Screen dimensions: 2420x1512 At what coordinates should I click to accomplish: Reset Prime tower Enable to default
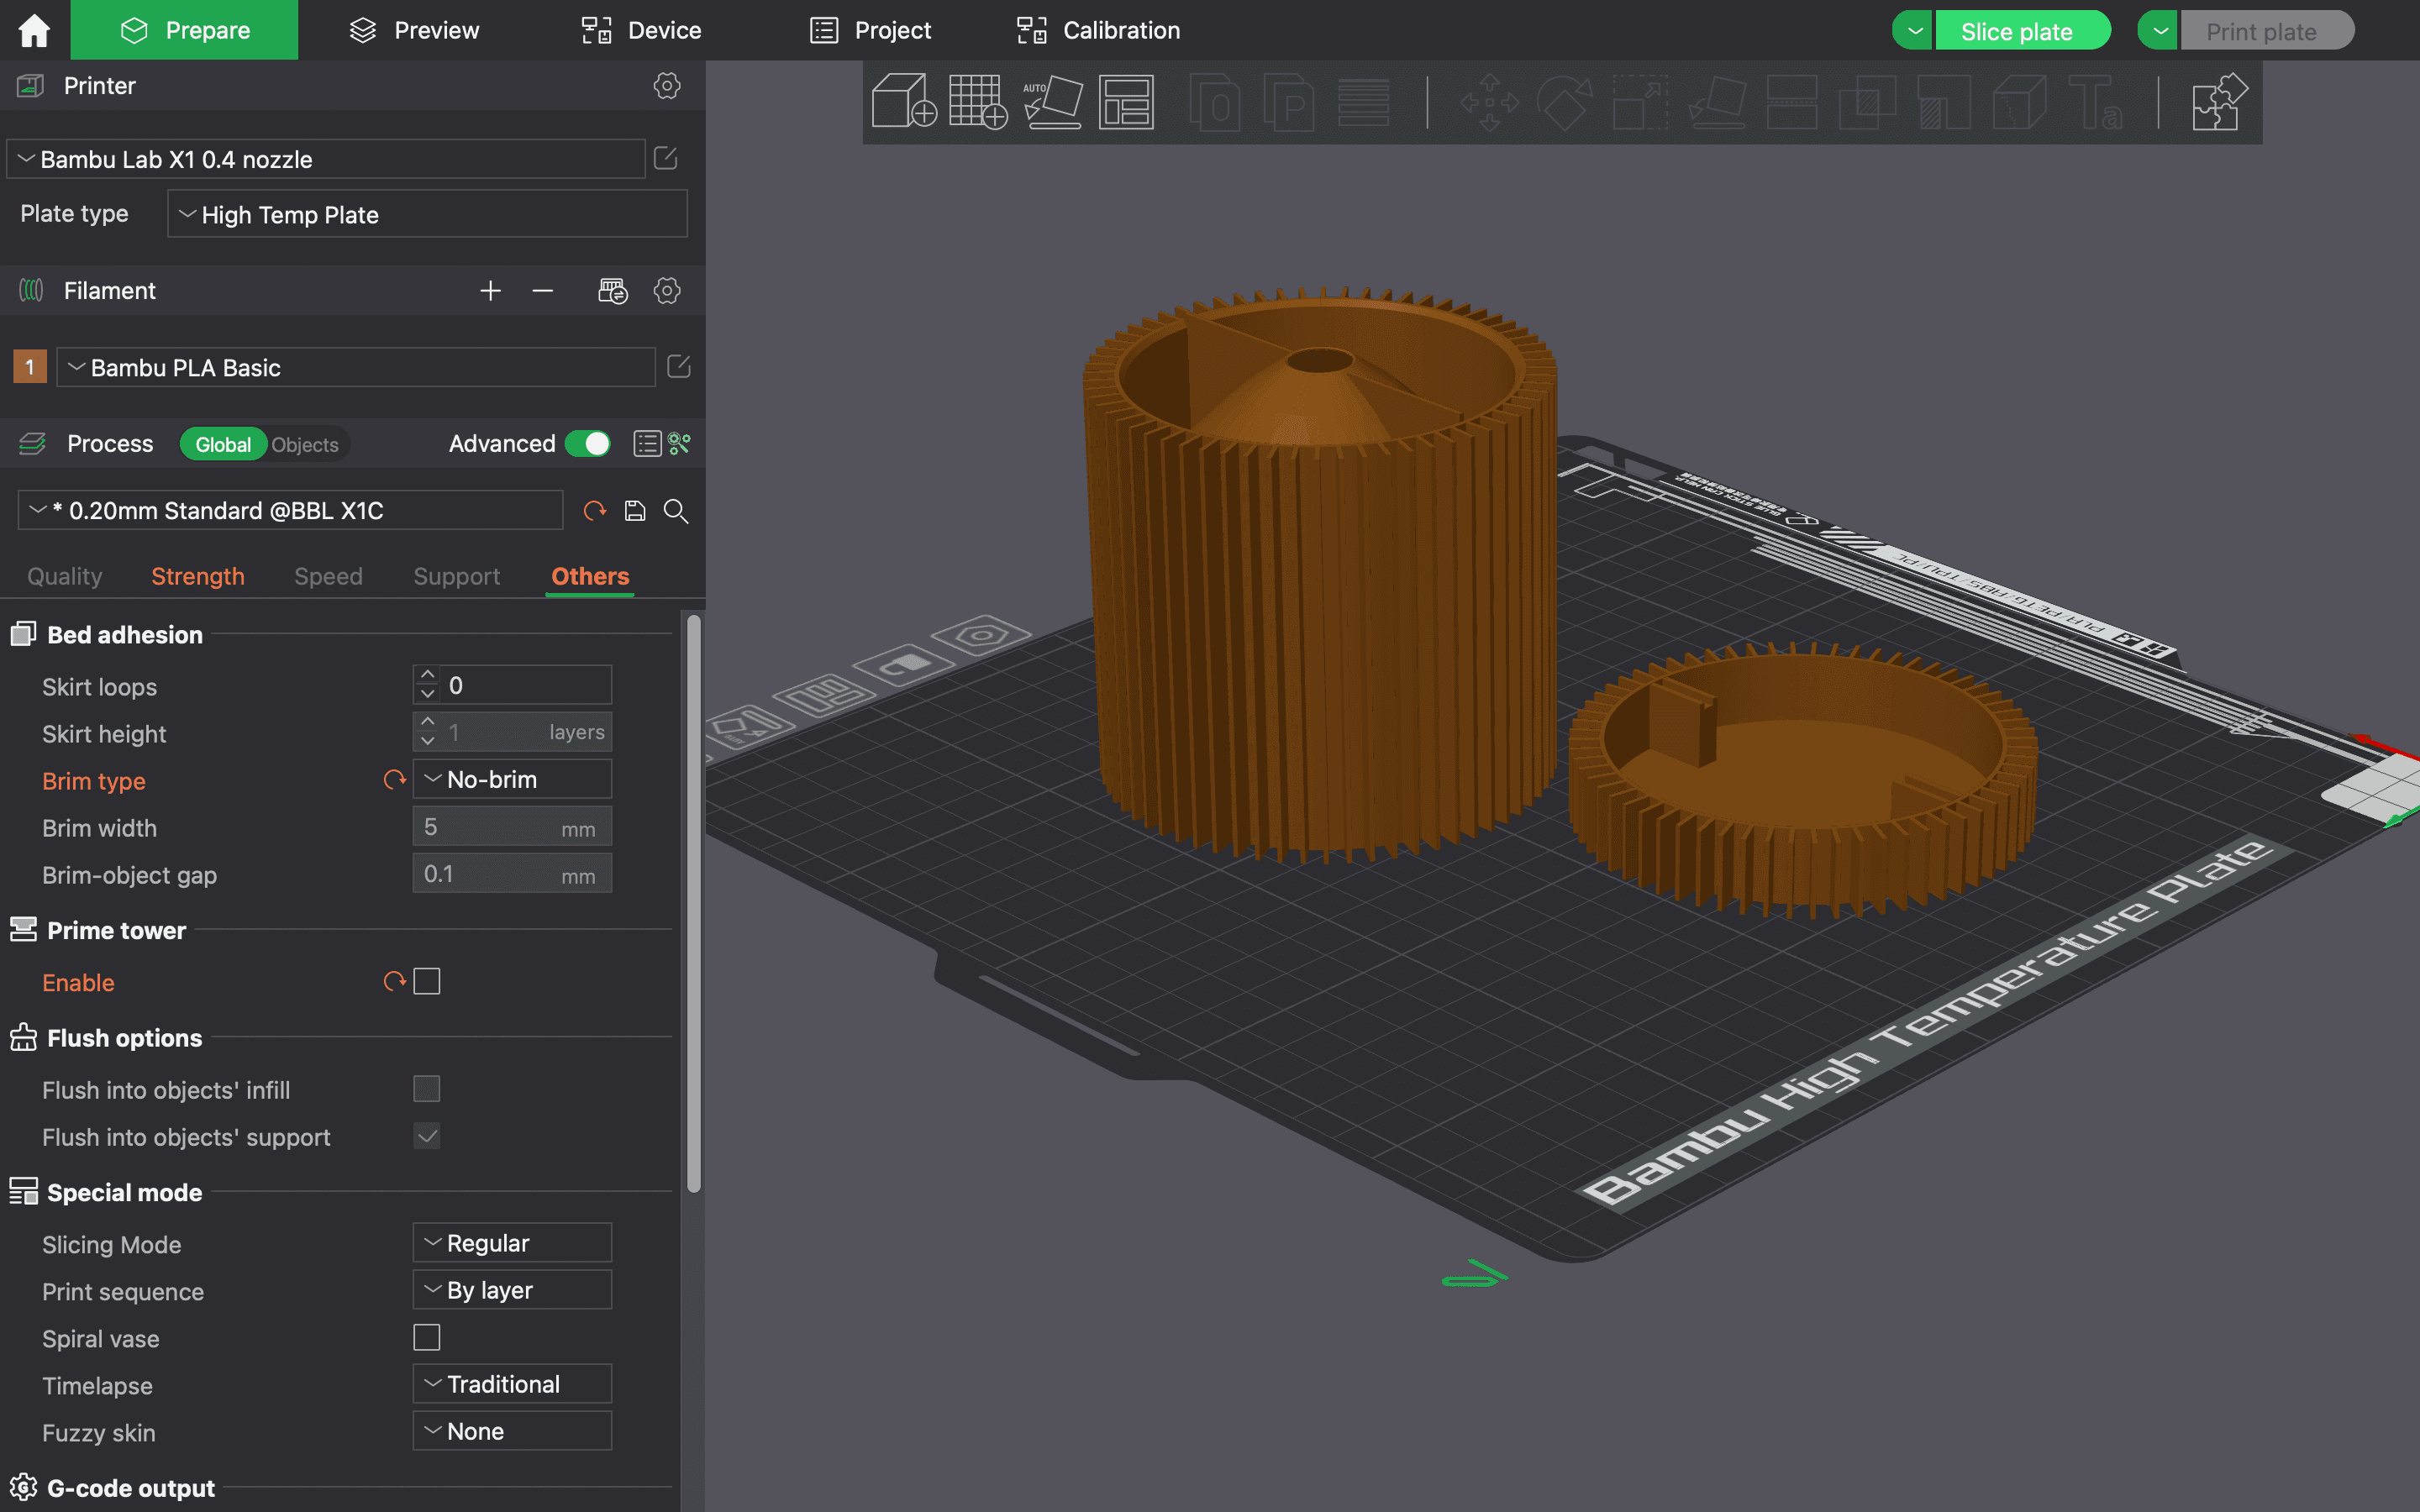(394, 982)
